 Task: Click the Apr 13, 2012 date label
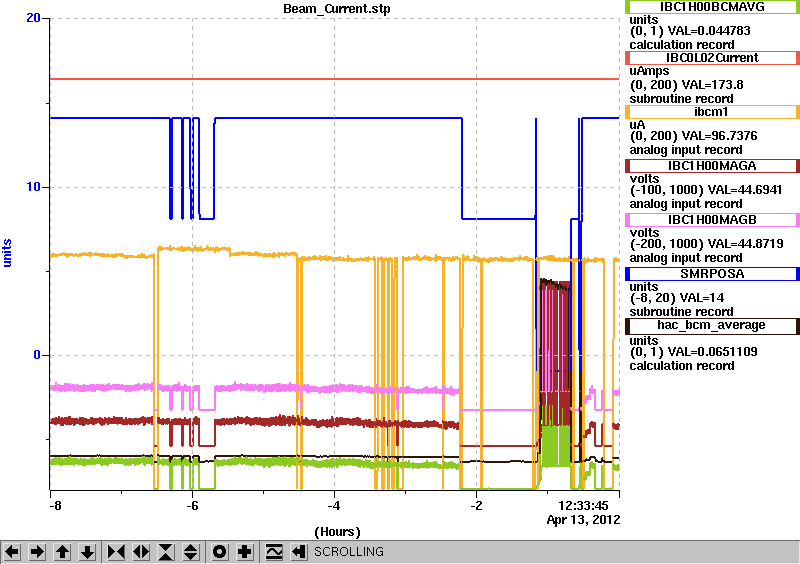[x=584, y=520]
